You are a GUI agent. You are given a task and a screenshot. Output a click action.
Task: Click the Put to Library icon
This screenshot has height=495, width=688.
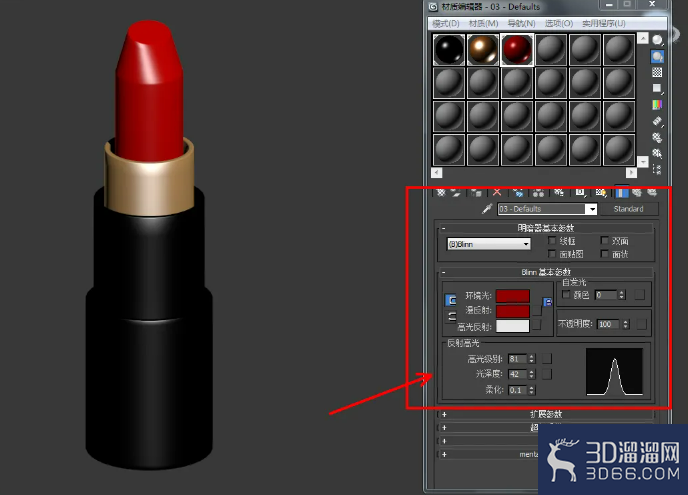tap(559, 193)
